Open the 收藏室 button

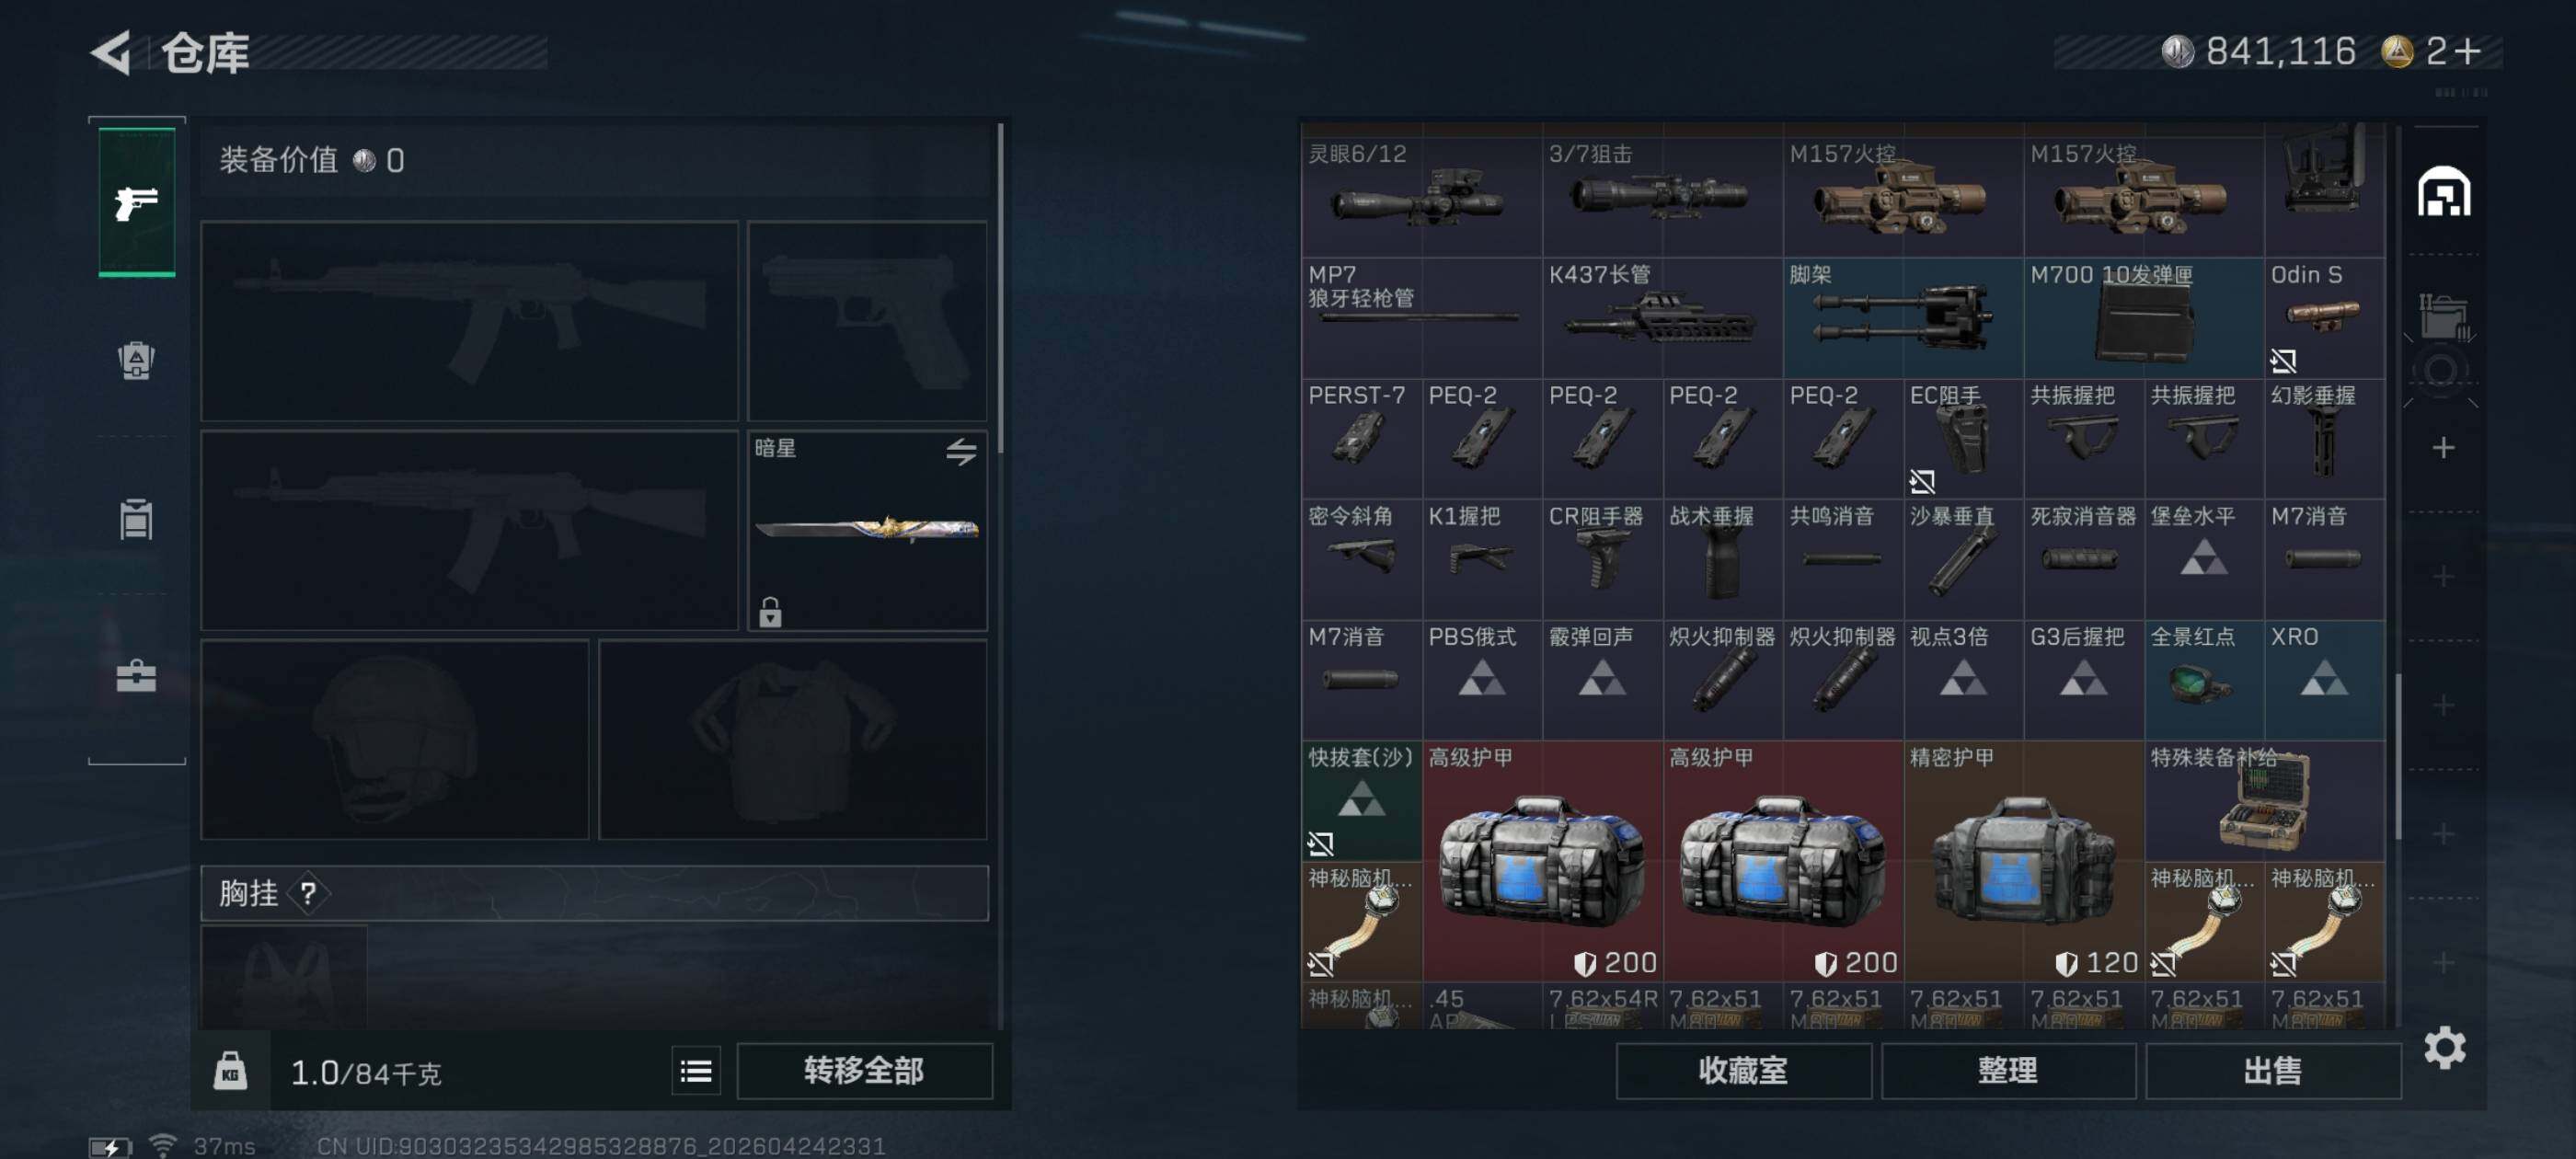(1743, 1071)
